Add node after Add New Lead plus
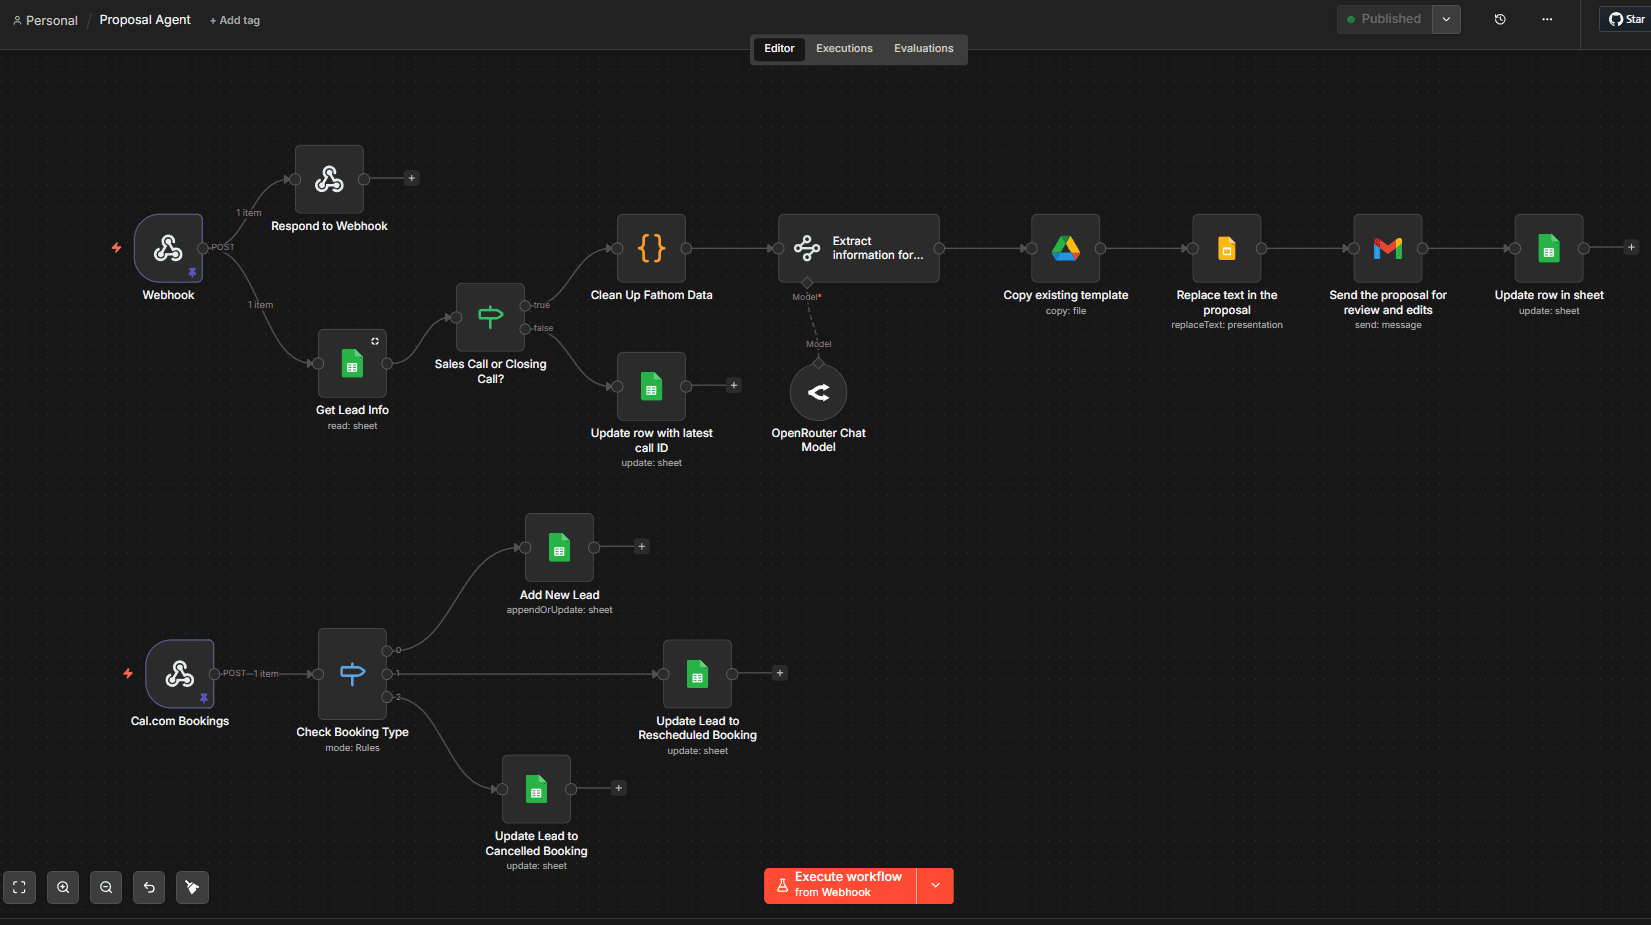This screenshot has width=1651, height=925. 642,546
